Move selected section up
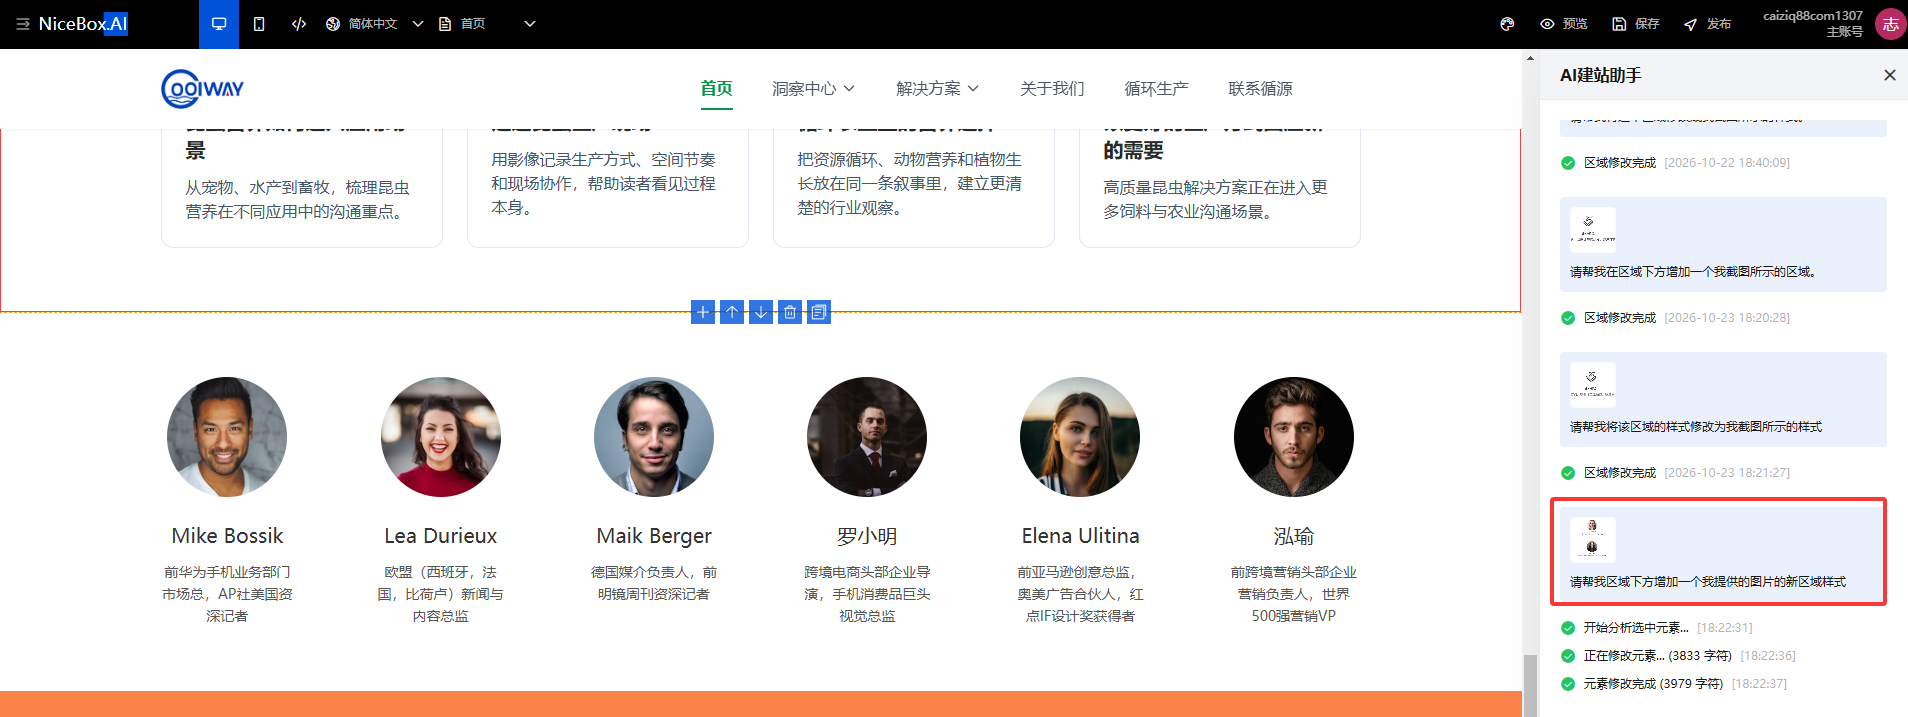Screen dimensions: 1908x717 (732, 312)
